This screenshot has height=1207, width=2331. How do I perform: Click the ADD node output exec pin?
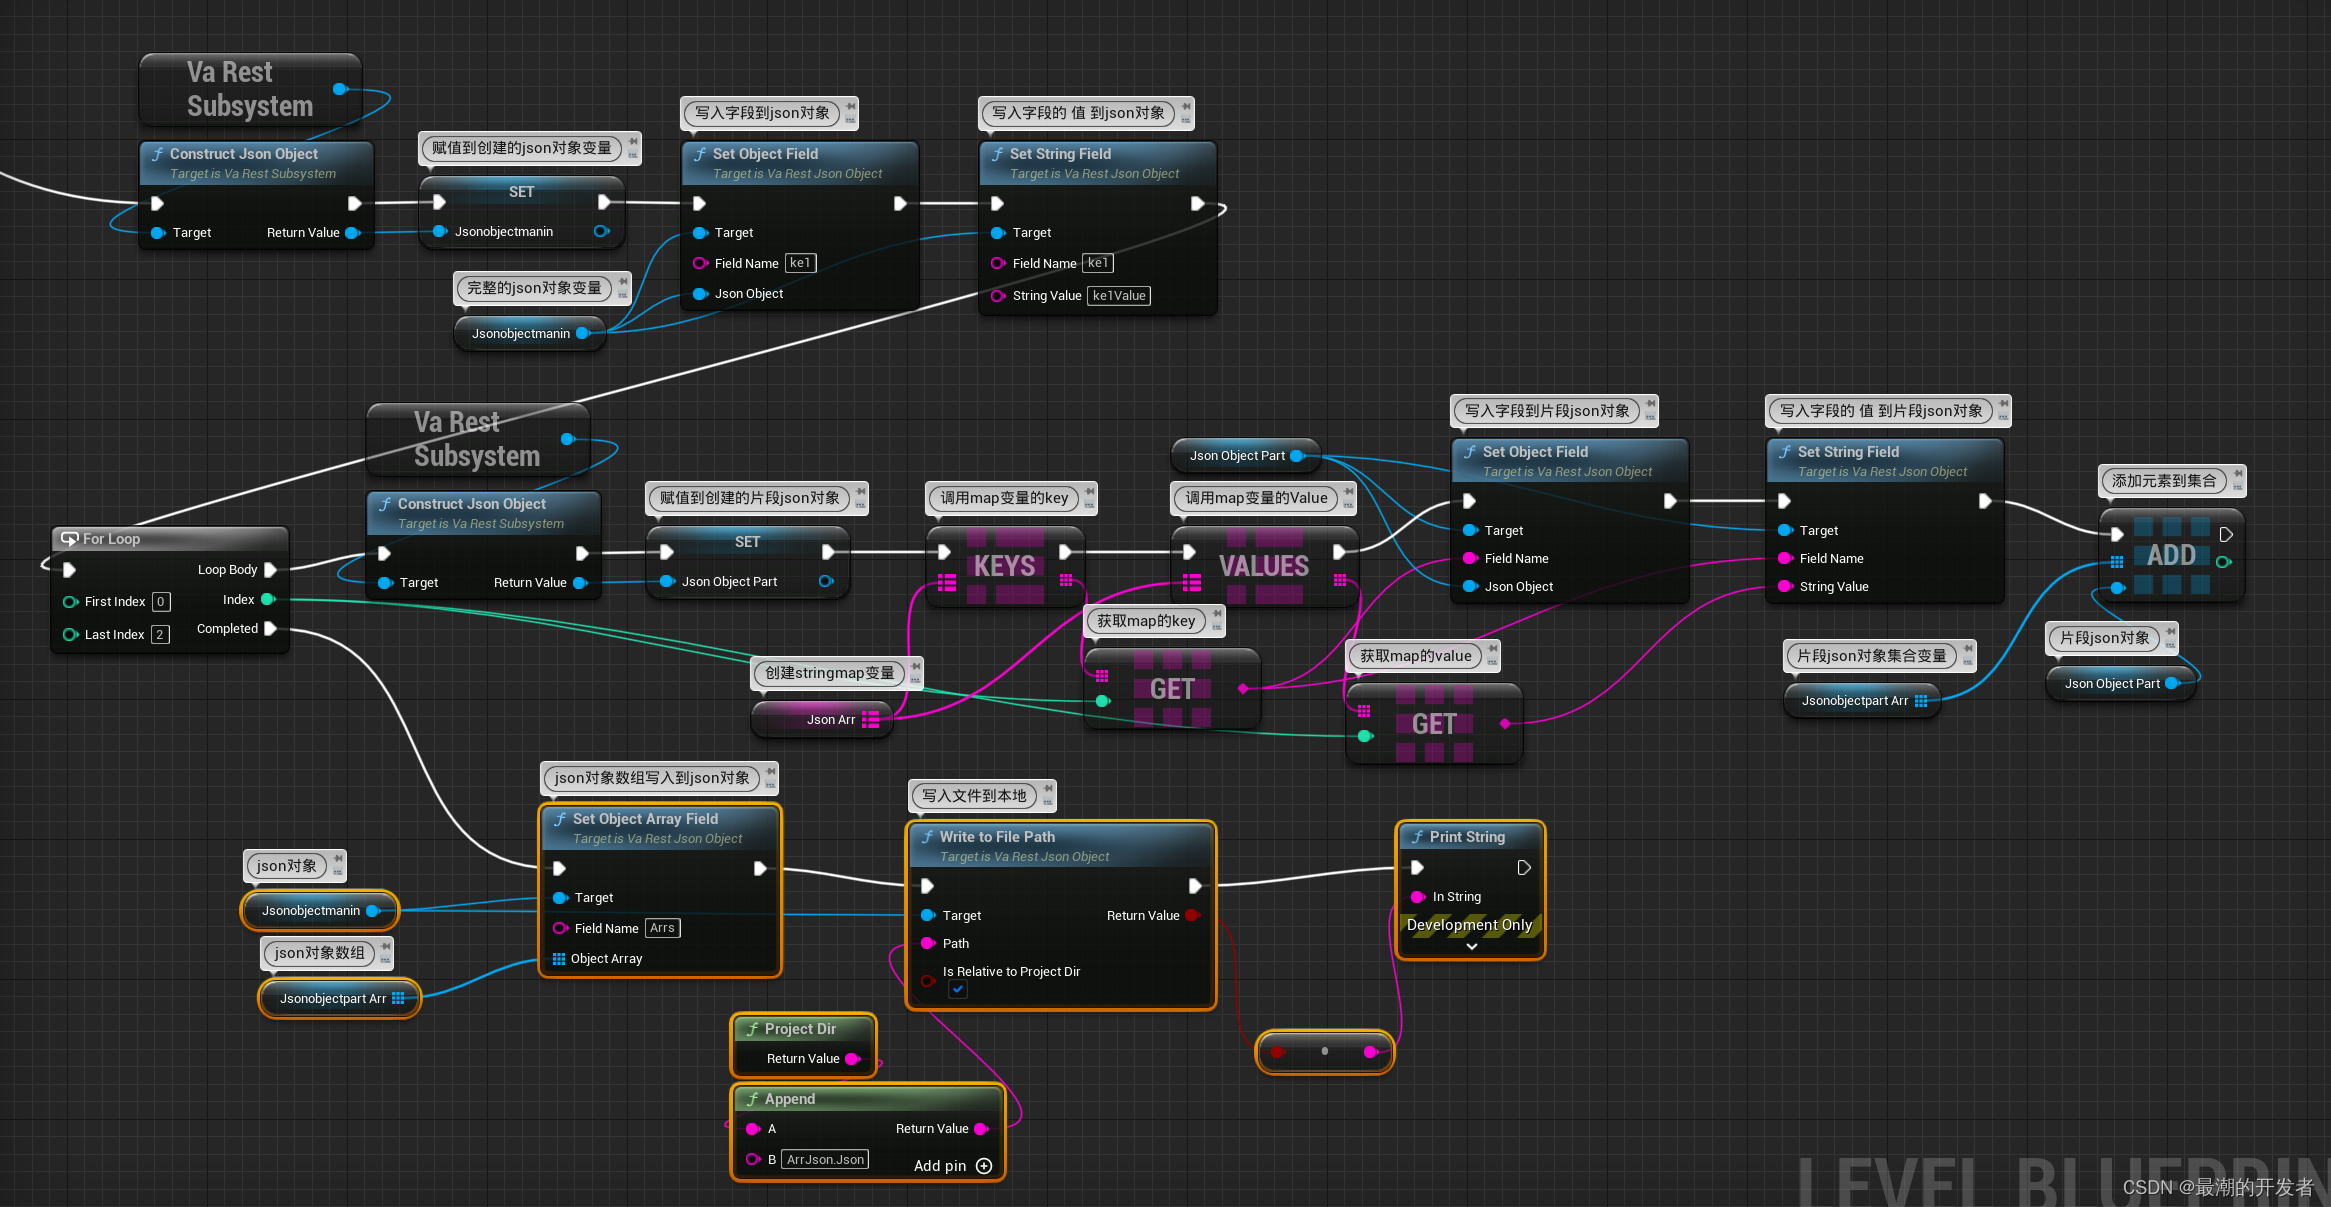[2226, 534]
